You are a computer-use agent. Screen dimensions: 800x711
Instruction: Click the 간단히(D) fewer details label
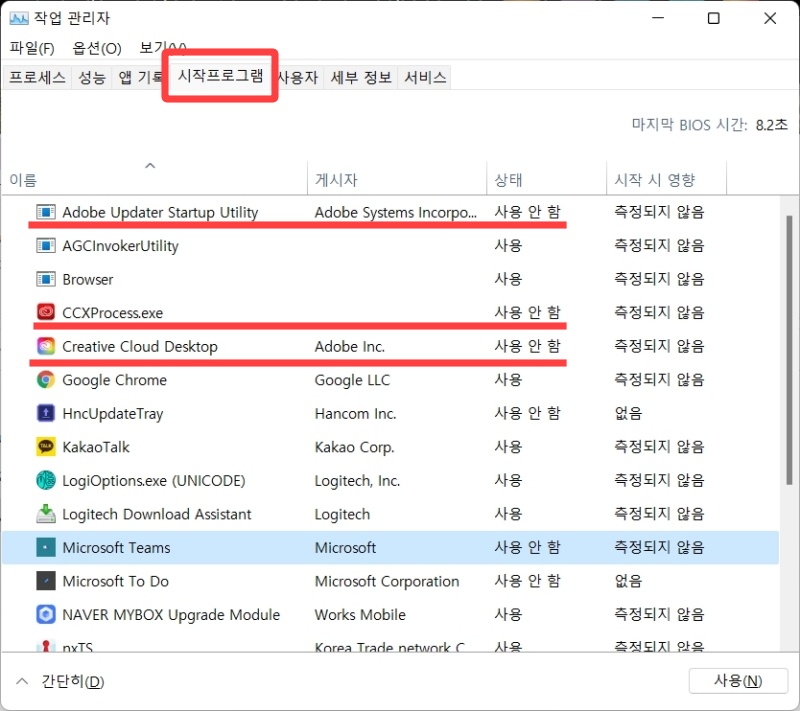73,681
